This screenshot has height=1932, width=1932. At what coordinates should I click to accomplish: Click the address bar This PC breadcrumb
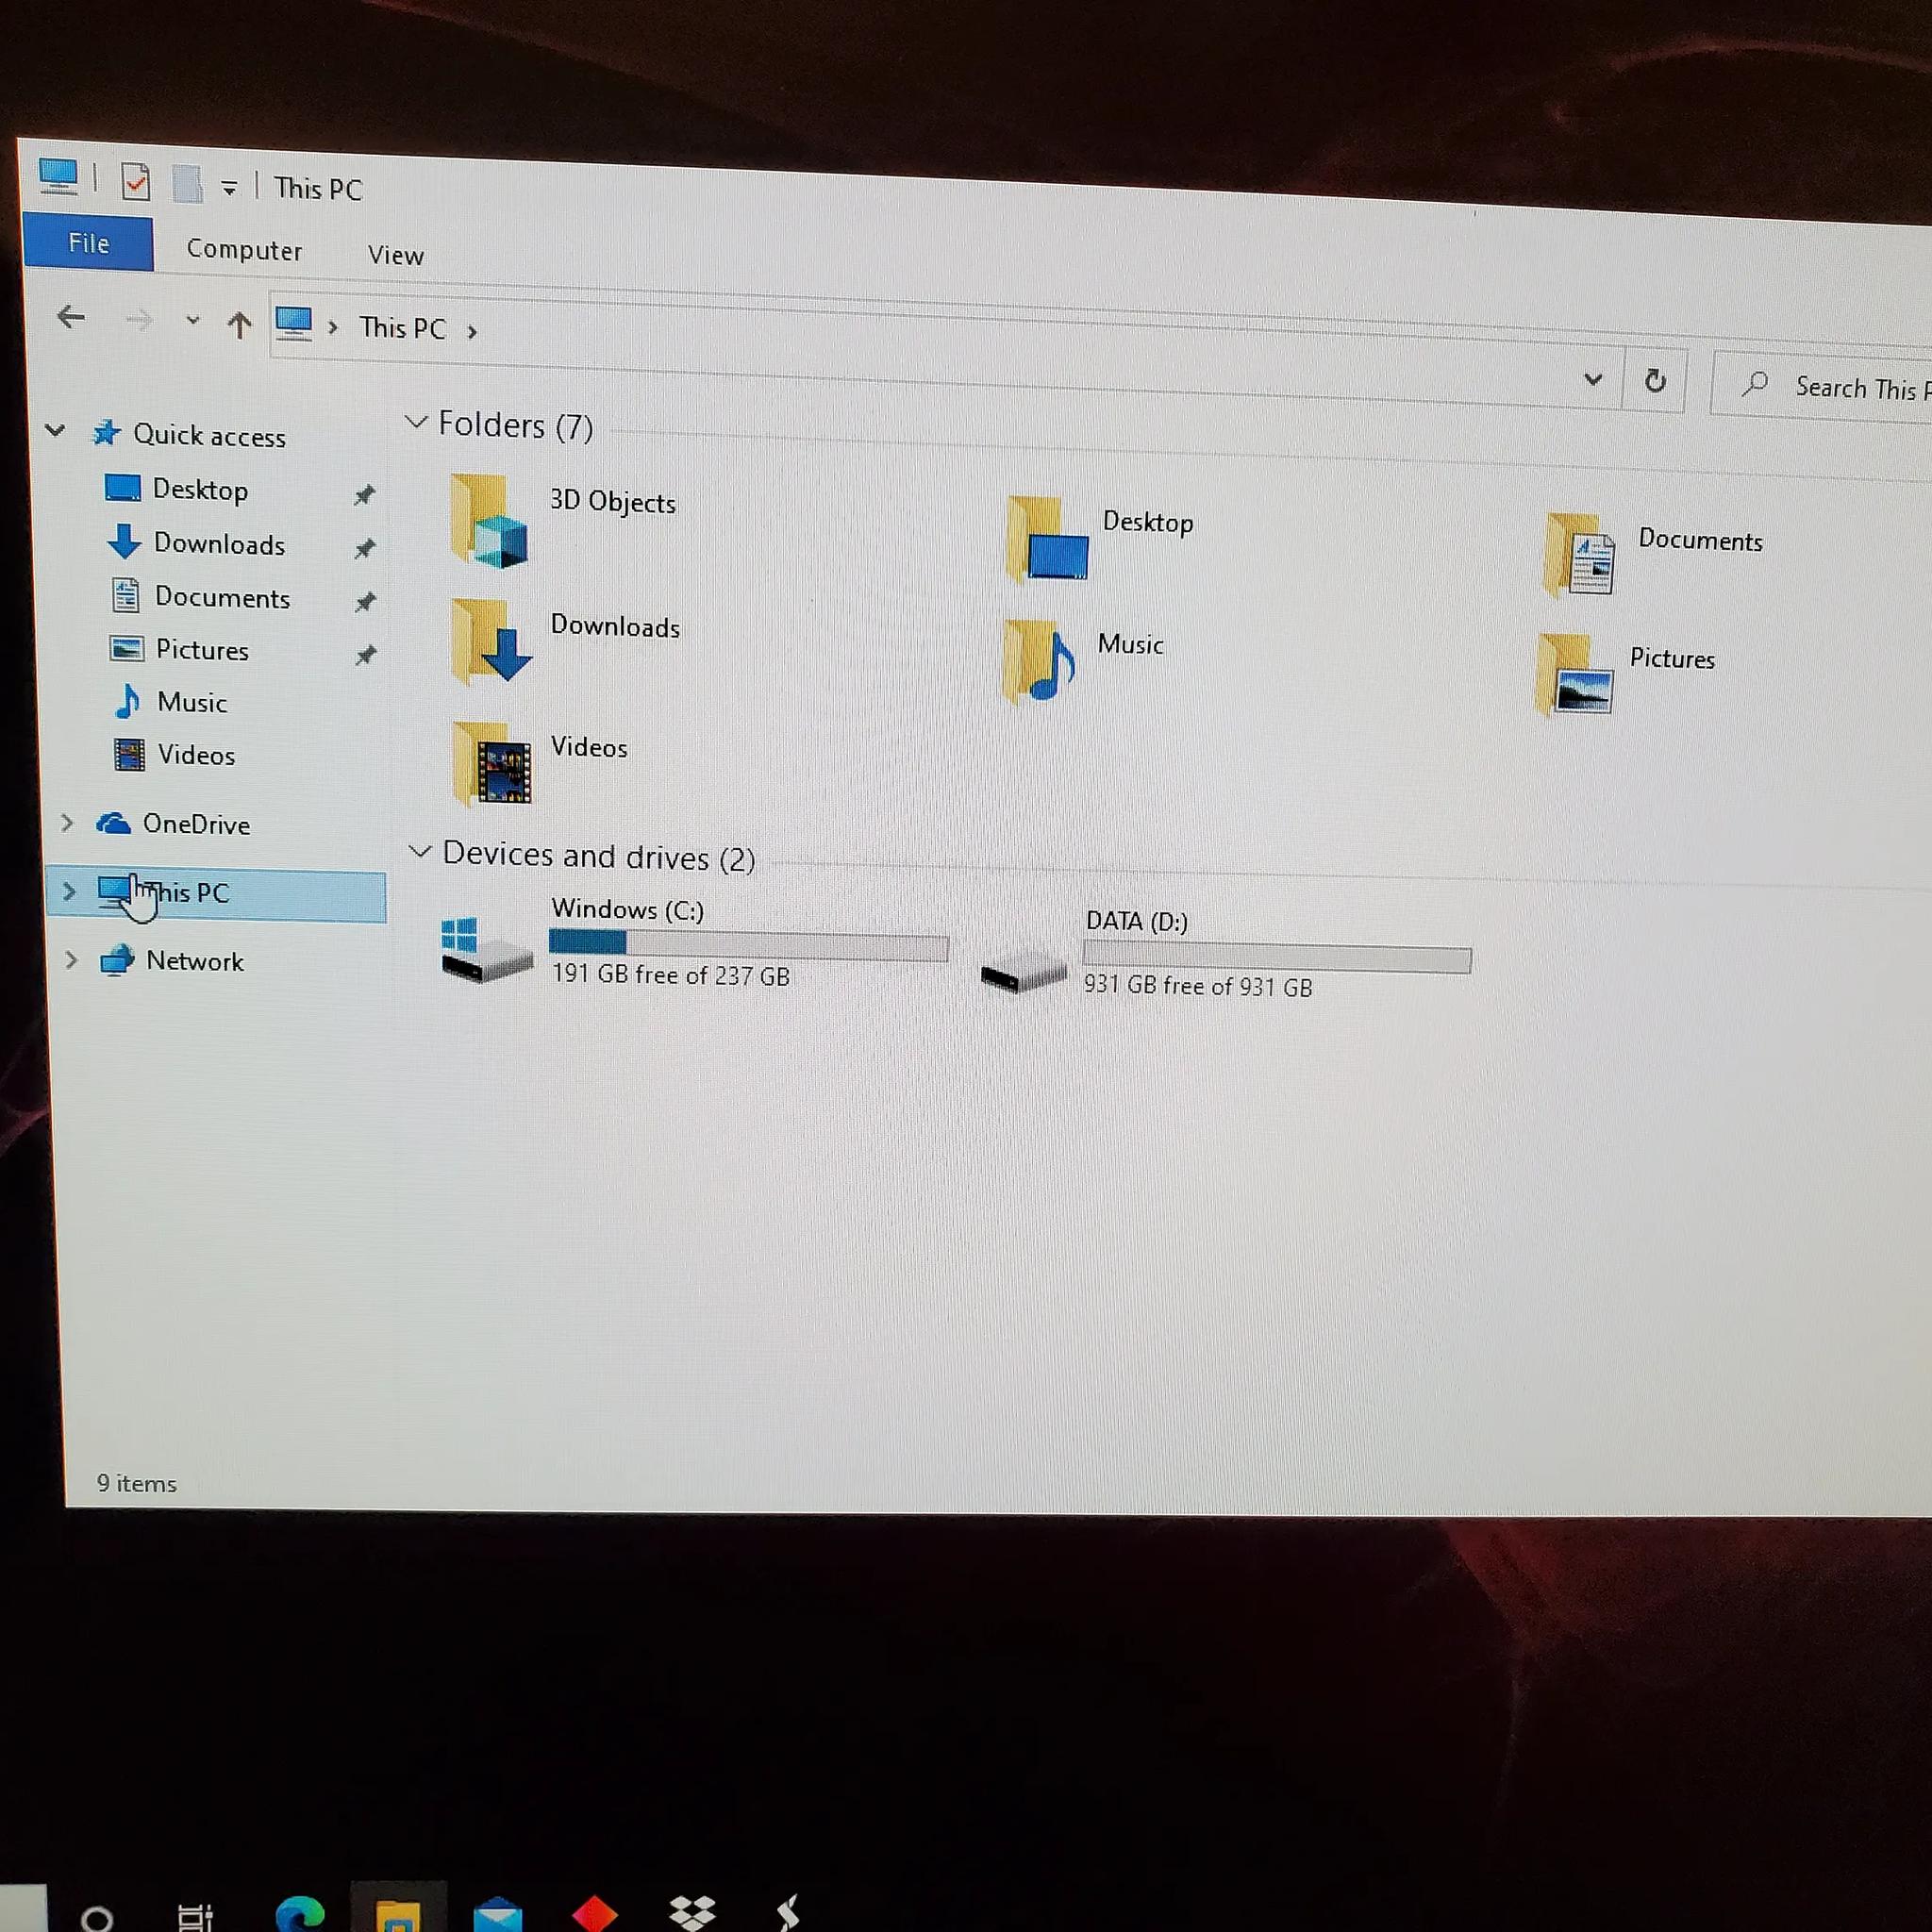click(402, 328)
